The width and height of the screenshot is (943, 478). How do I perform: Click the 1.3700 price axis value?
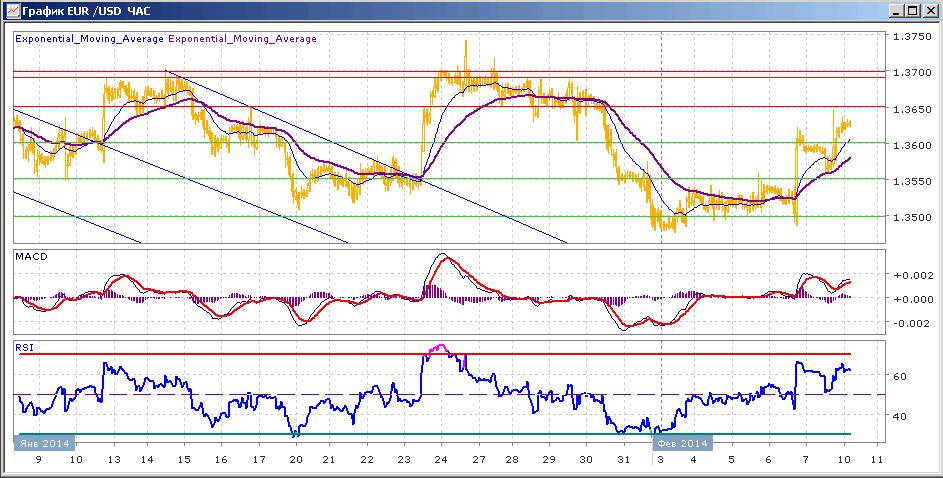(x=911, y=73)
